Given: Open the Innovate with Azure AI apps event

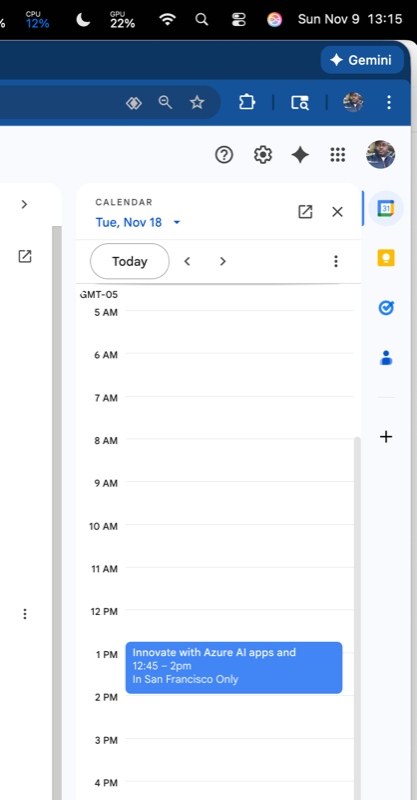Looking at the screenshot, I should tap(234, 667).
